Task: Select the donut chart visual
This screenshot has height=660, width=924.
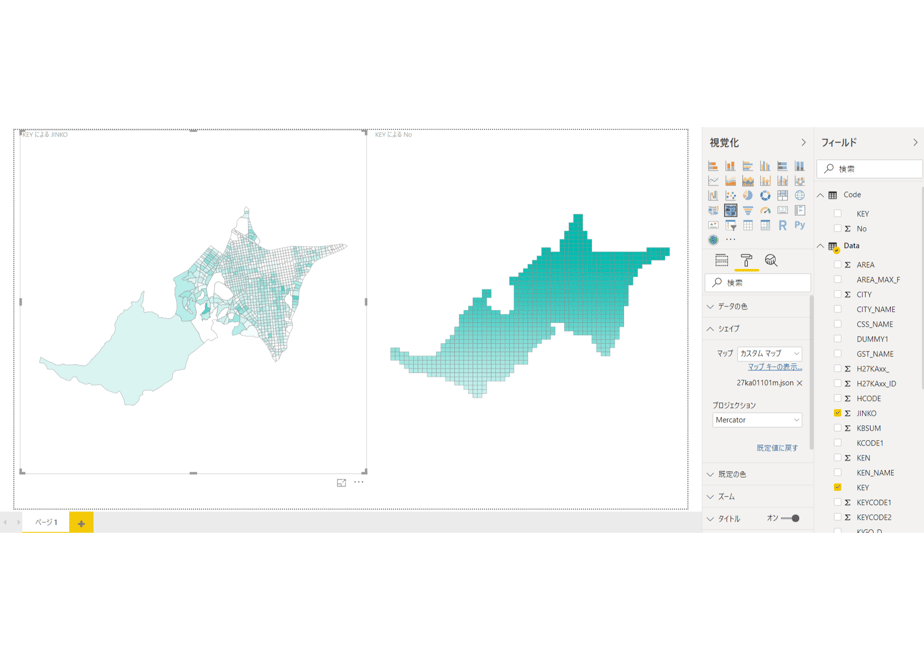Action: click(x=765, y=195)
